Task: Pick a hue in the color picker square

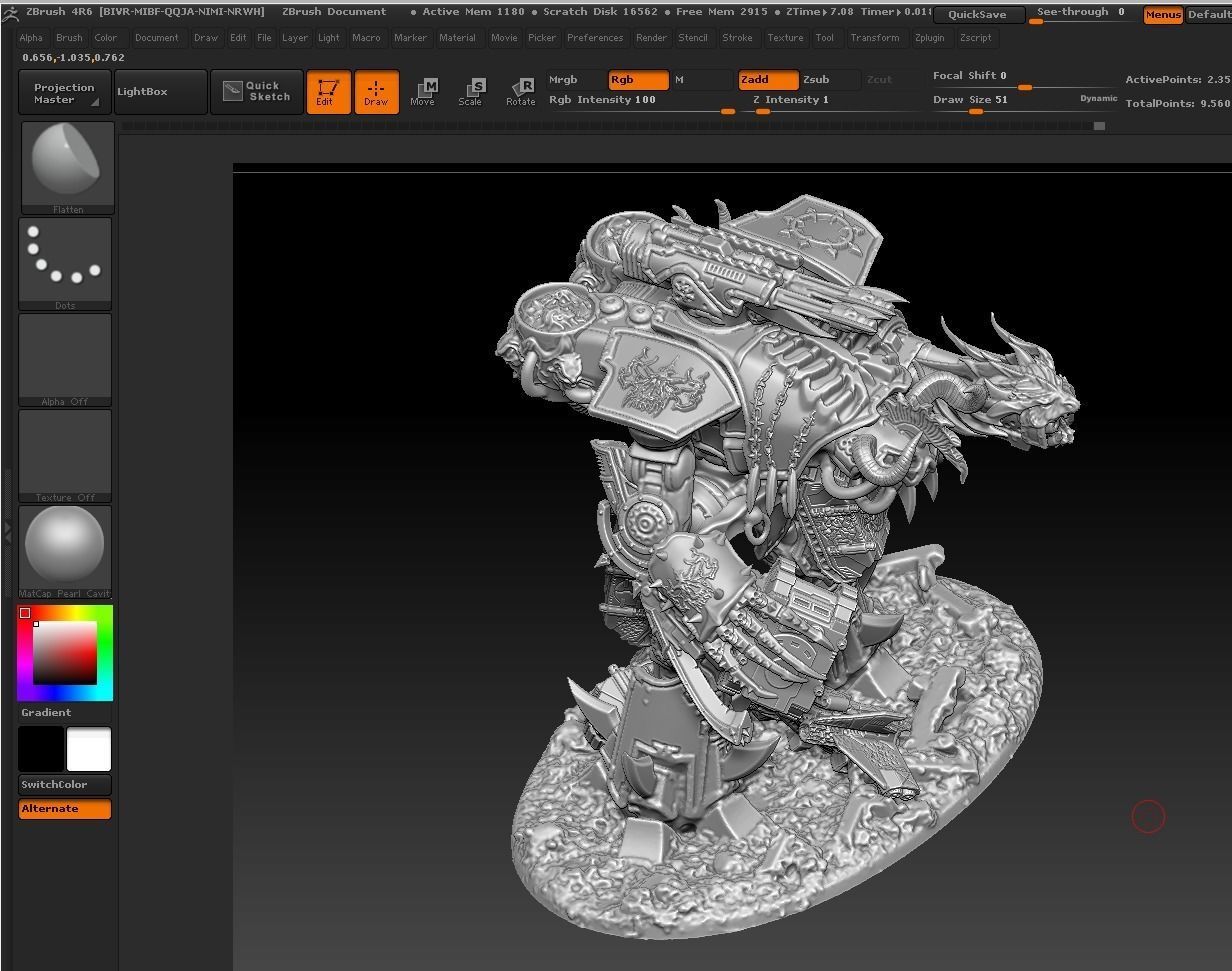Action: (65, 653)
